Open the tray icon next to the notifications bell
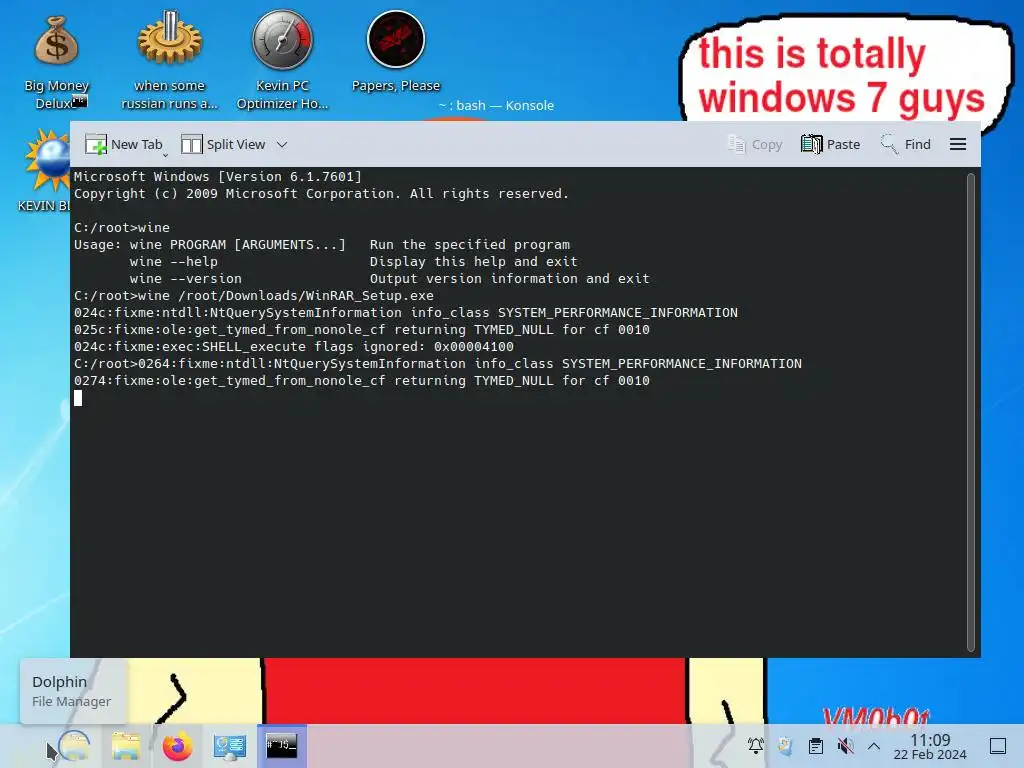The height and width of the screenshot is (768, 1024). (x=785, y=745)
